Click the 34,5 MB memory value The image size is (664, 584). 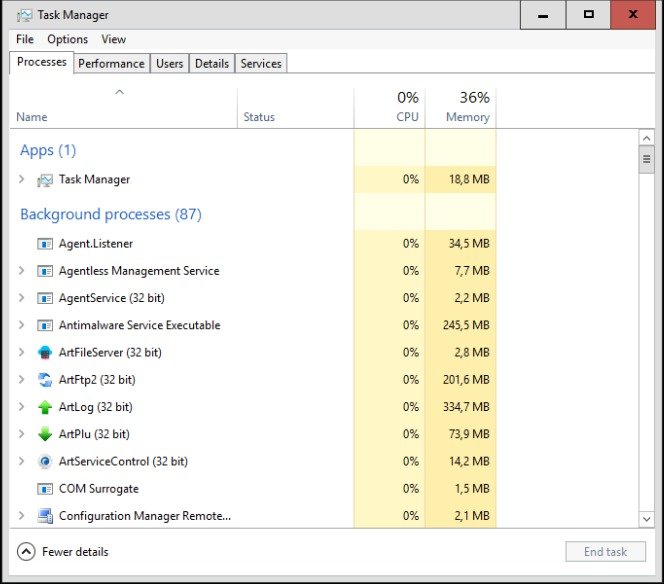469,244
